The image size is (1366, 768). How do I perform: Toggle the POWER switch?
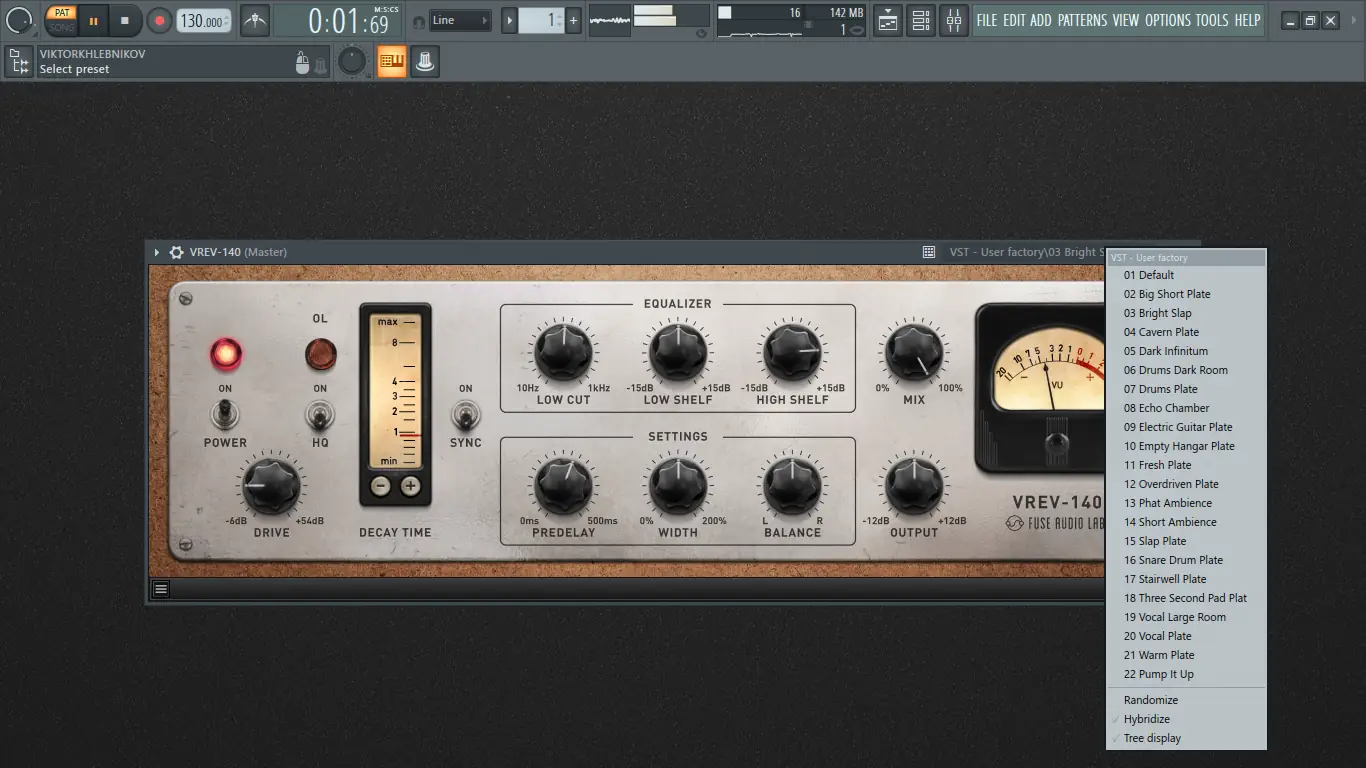pos(225,414)
